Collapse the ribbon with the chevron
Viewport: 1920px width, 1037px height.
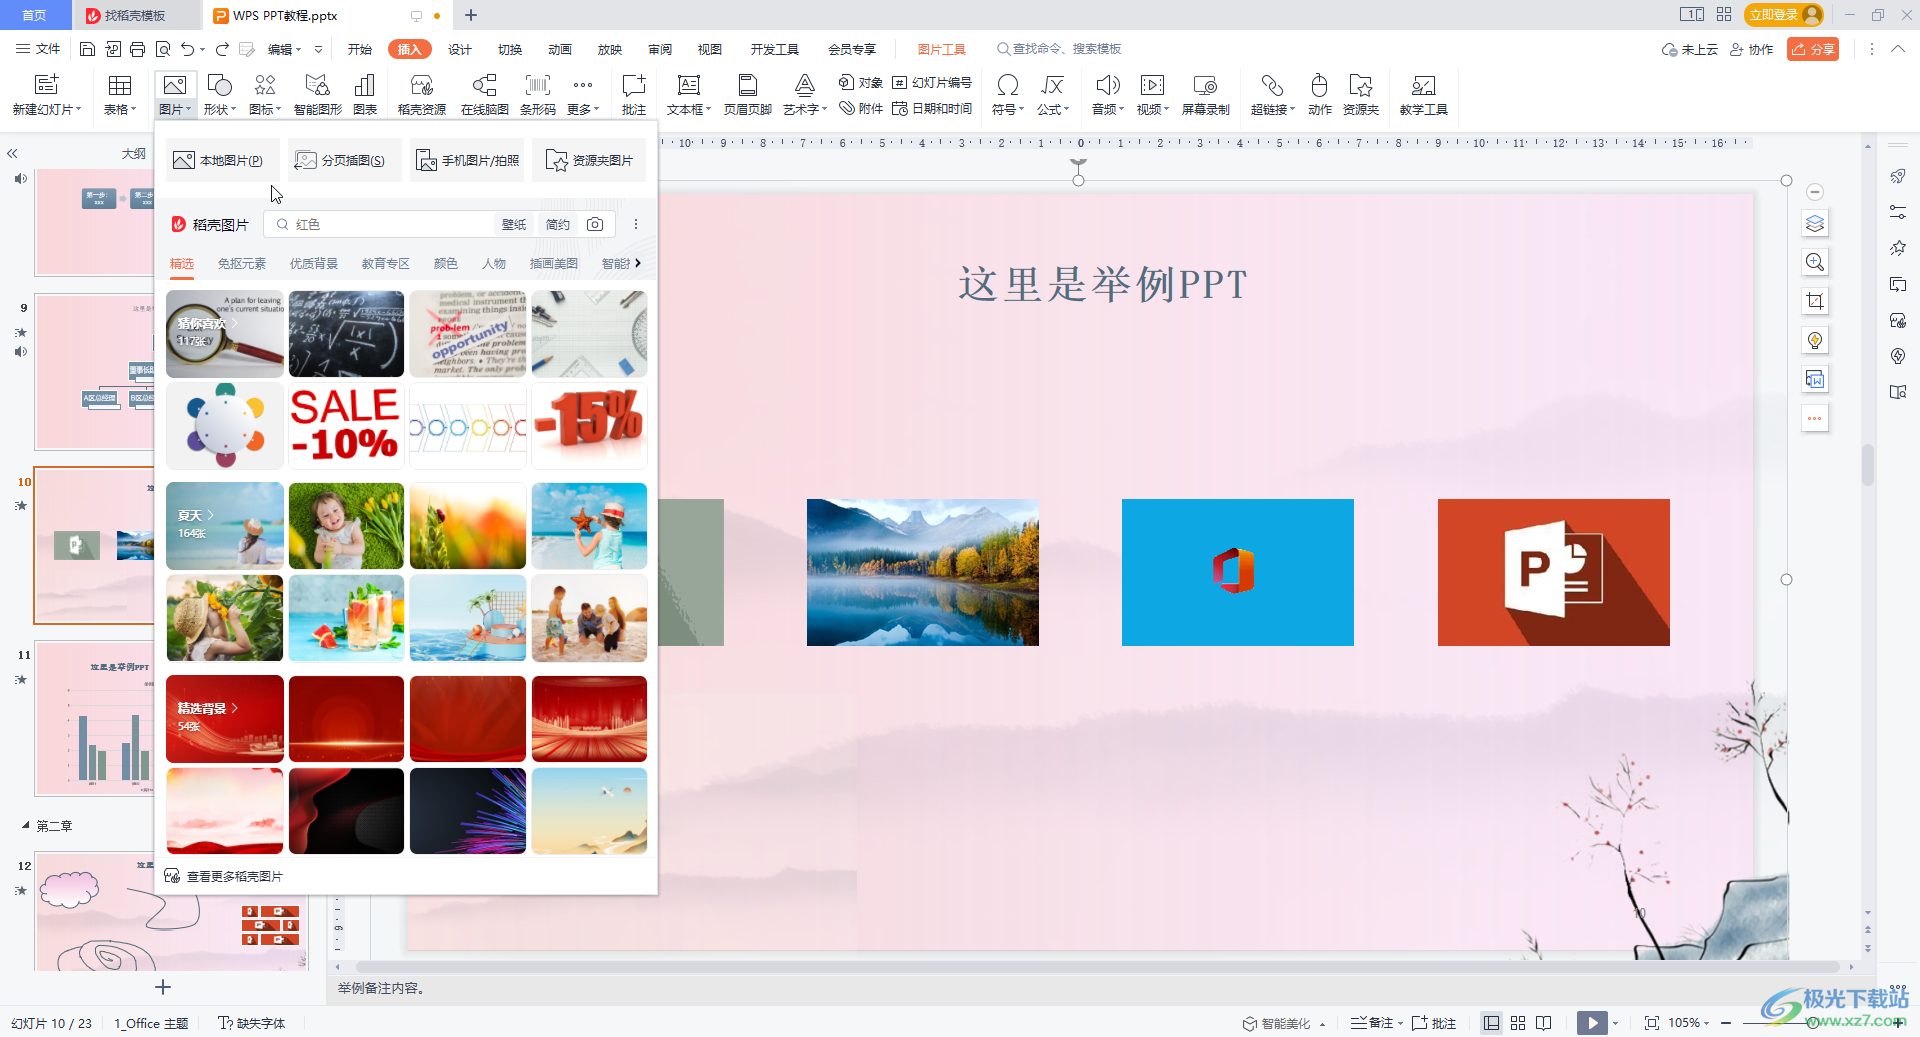pyautogui.click(x=1898, y=48)
